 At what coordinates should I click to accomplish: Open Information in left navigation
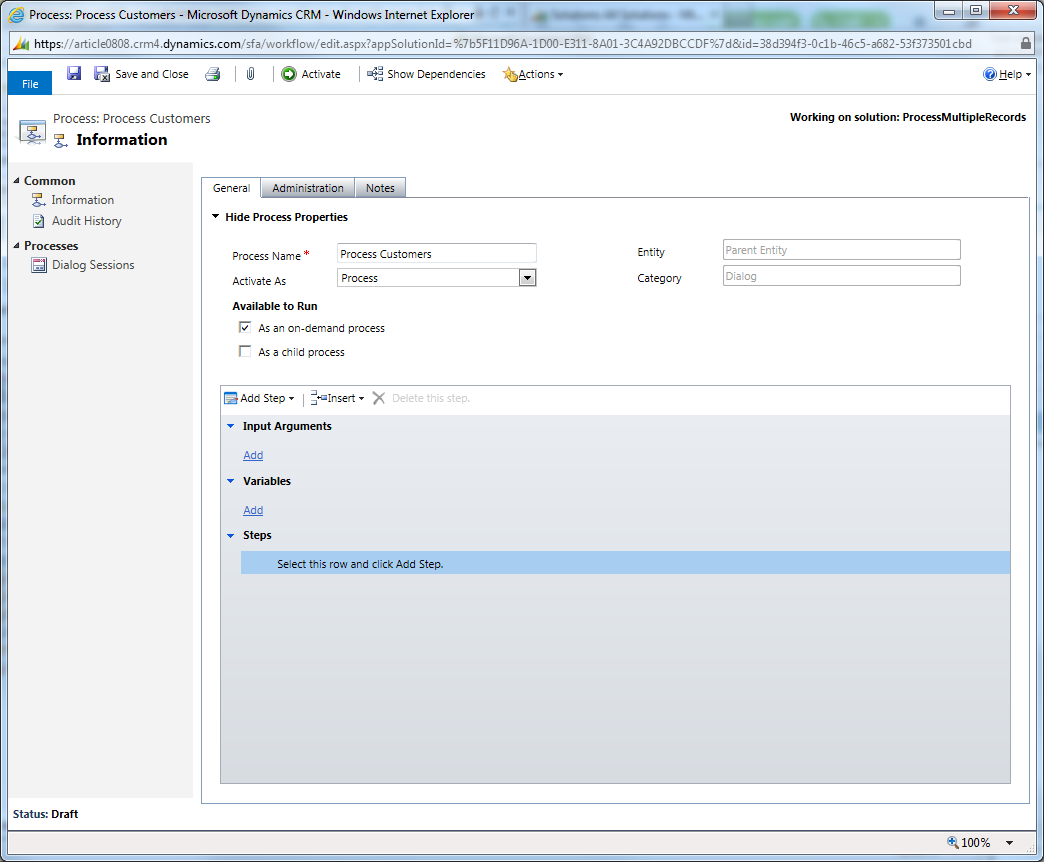pos(83,200)
